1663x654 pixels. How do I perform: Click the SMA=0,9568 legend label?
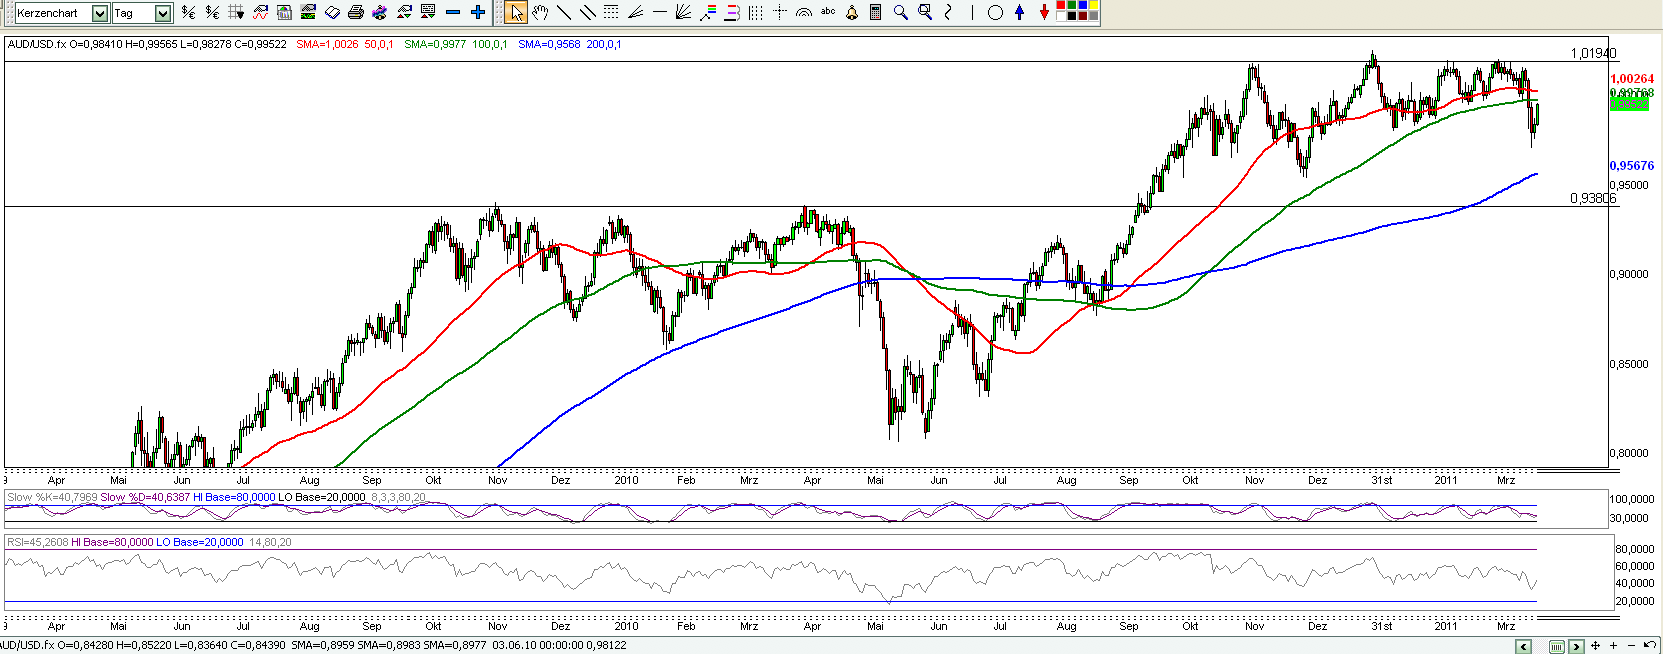(549, 44)
